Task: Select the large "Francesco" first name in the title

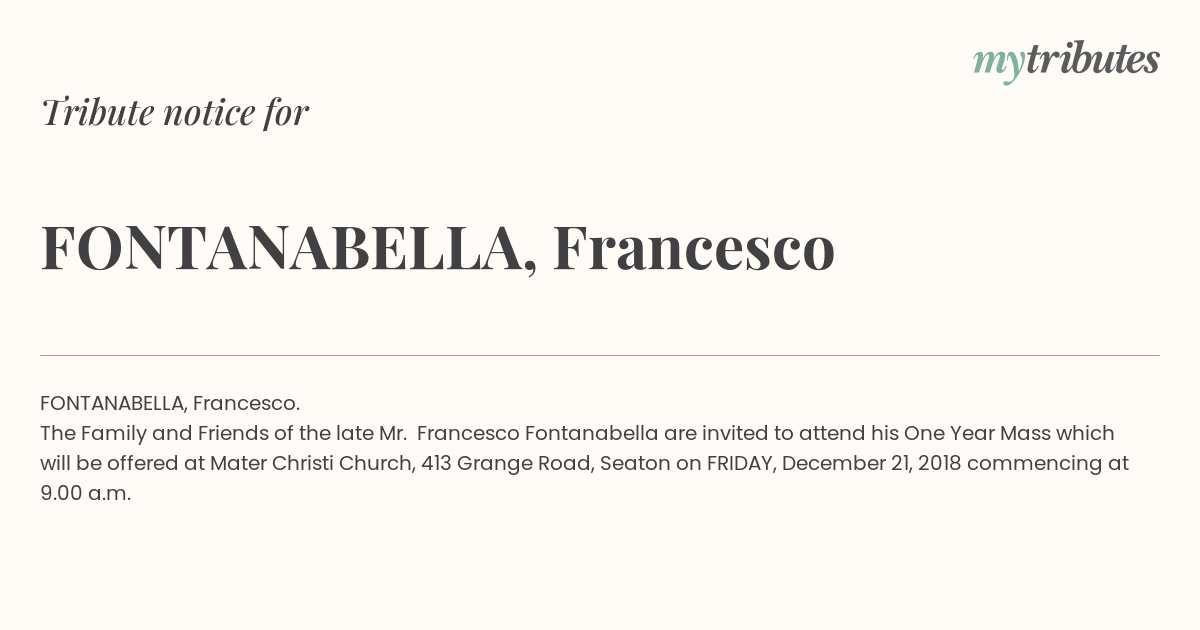Action: click(x=694, y=248)
